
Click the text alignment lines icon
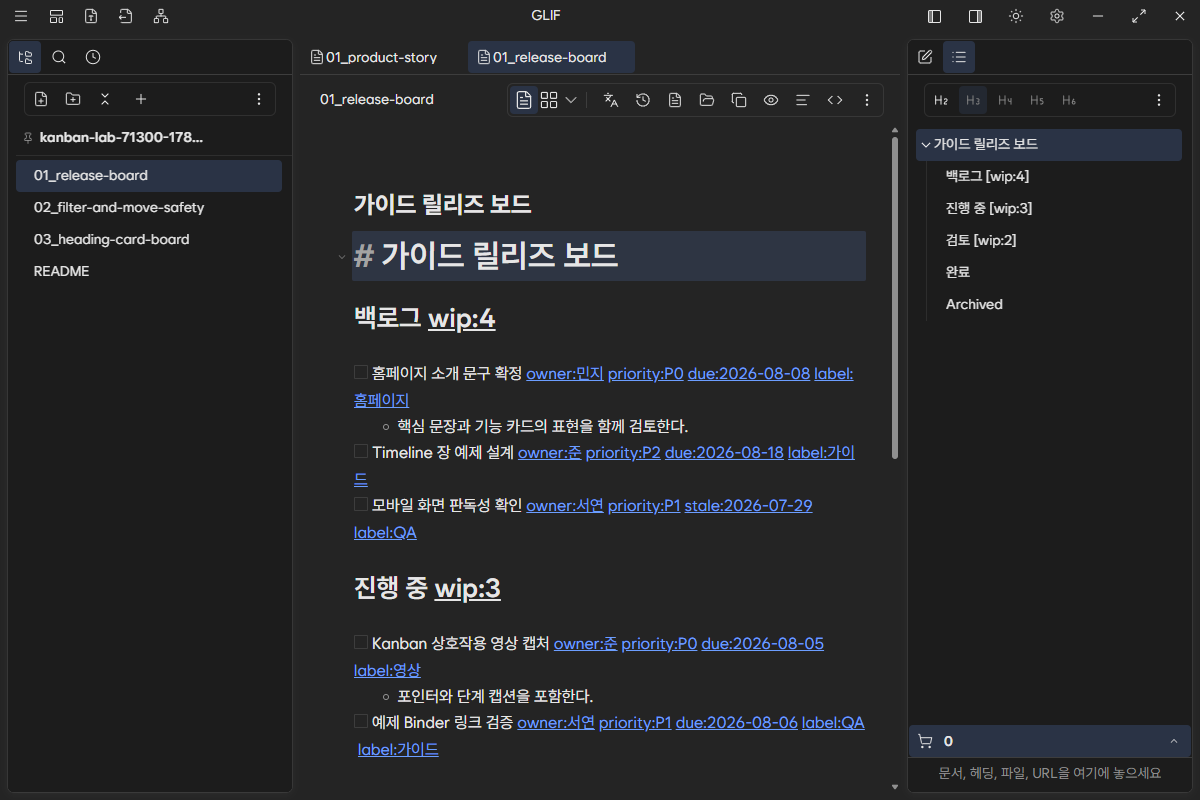point(802,100)
